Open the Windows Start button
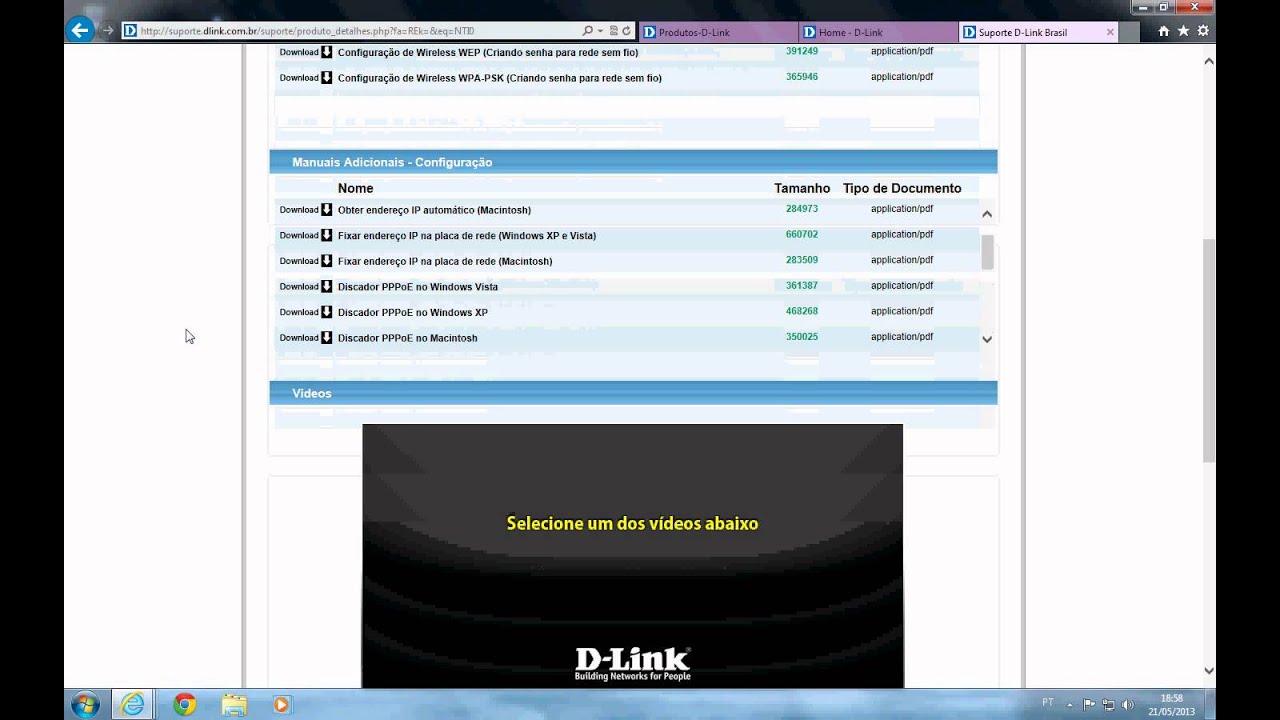This screenshot has width=1280, height=720. [85, 704]
